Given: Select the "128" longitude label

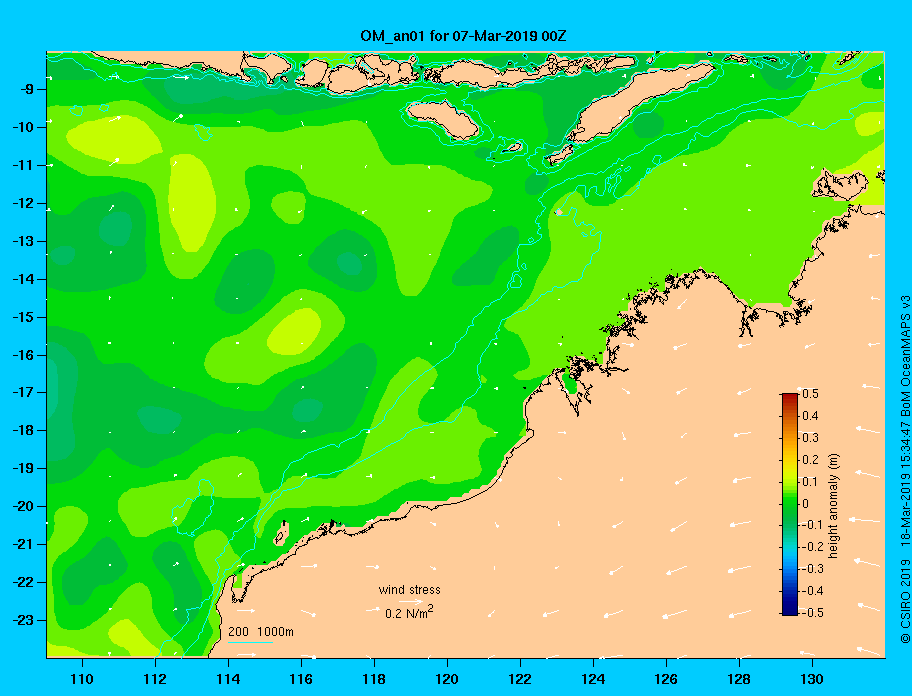Looking at the screenshot, I should coord(739,679).
